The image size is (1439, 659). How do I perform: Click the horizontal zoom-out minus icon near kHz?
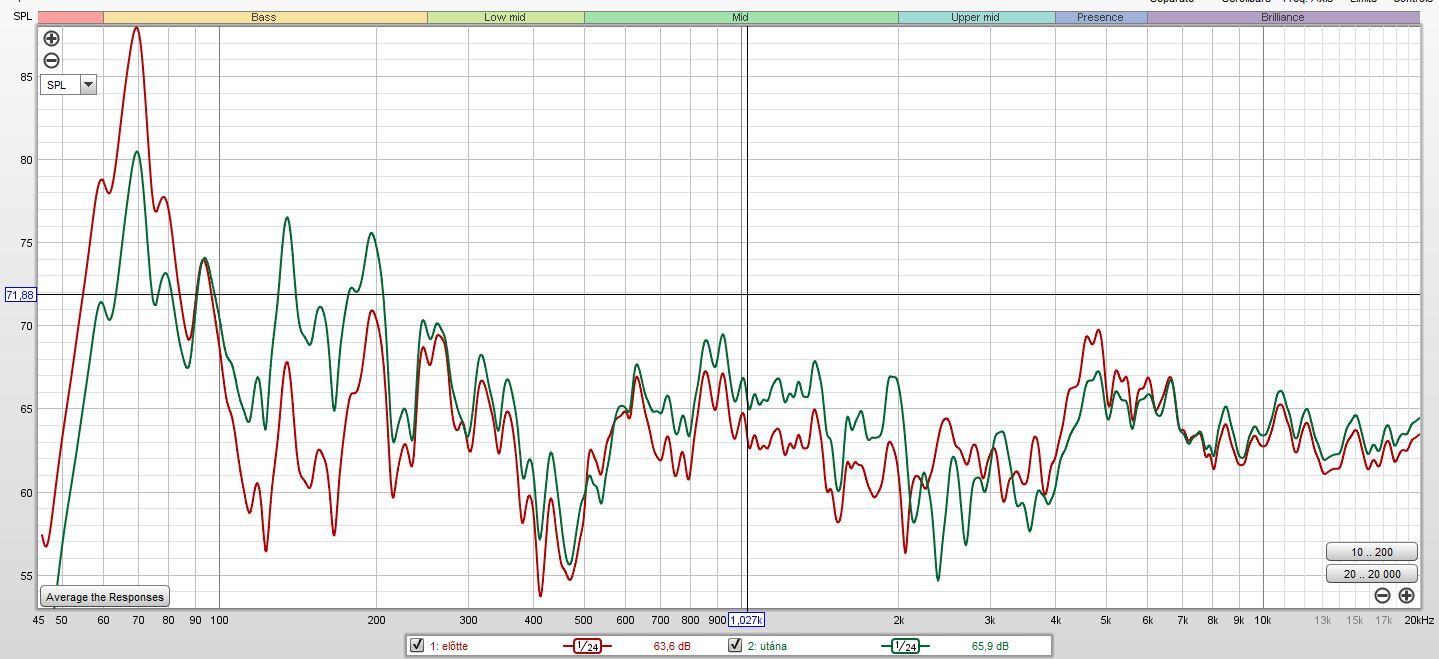tap(1382, 595)
